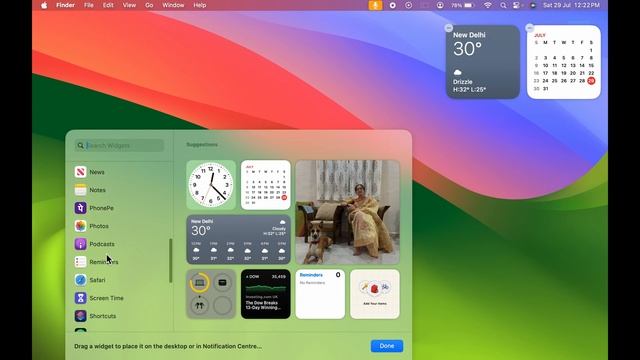Click the Done button
This screenshot has width=640, height=360.
pyautogui.click(x=387, y=346)
